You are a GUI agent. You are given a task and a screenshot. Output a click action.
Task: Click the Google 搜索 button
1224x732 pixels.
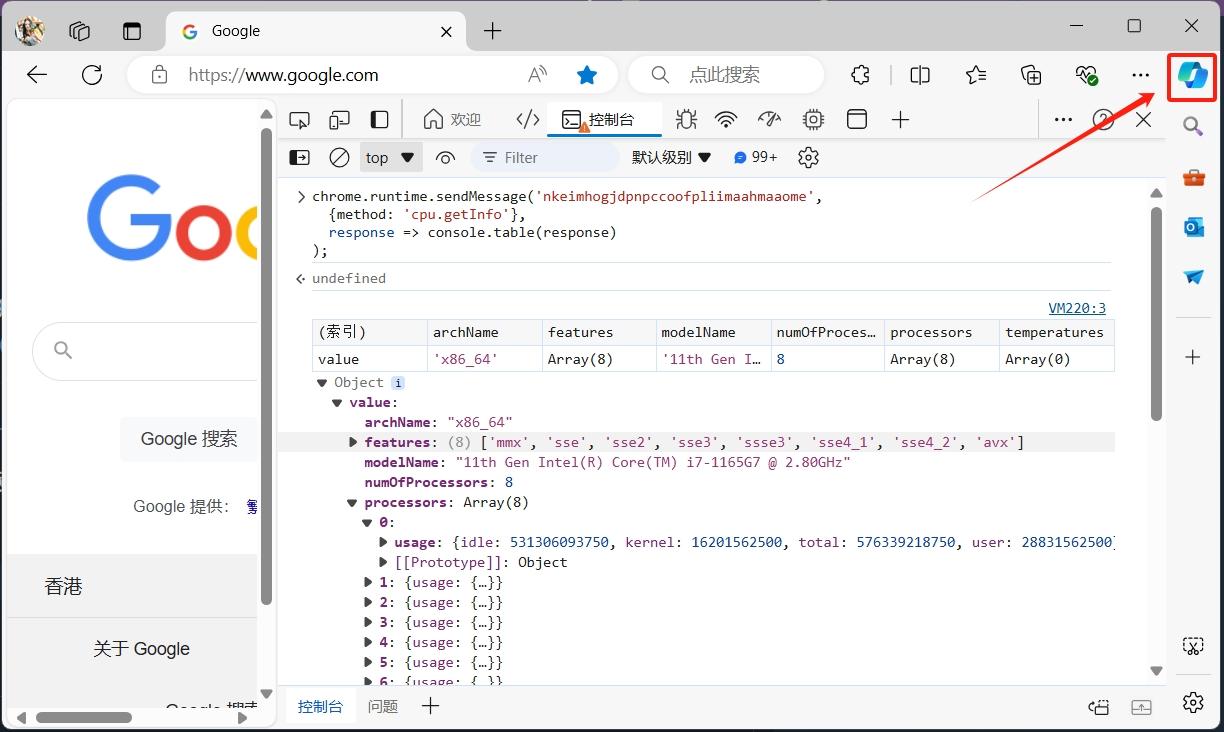pyautogui.click(x=189, y=439)
